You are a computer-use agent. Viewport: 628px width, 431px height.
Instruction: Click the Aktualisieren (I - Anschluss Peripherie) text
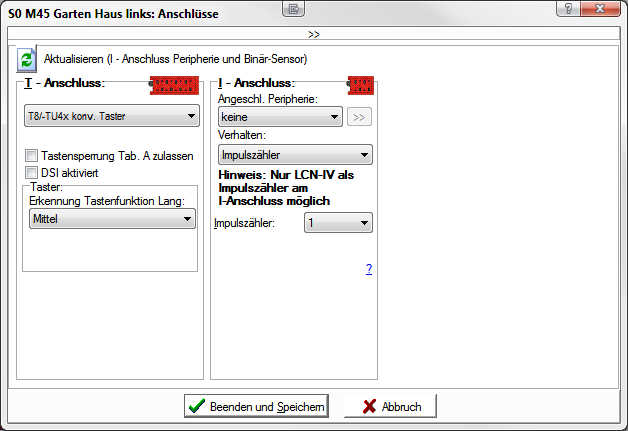tap(175, 60)
